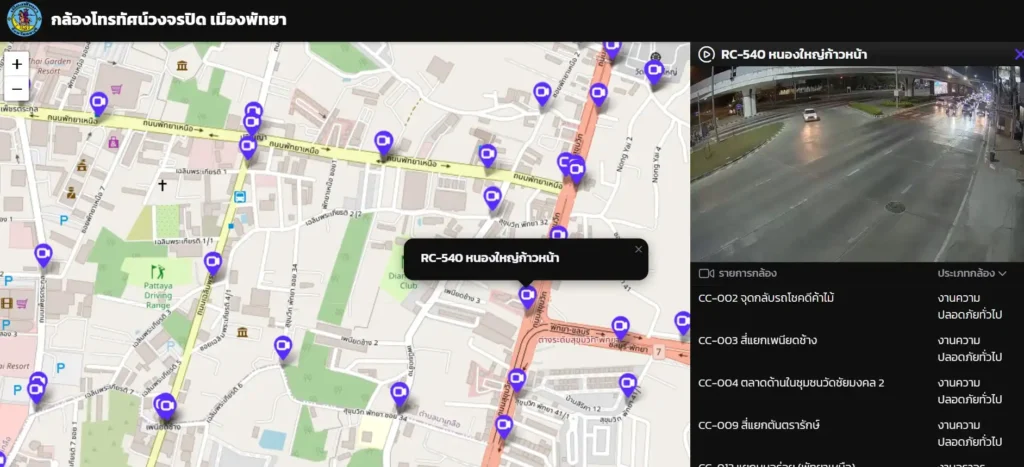Click the camera icon next to รายการกล้อง
1024x467 pixels.
click(706, 273)
